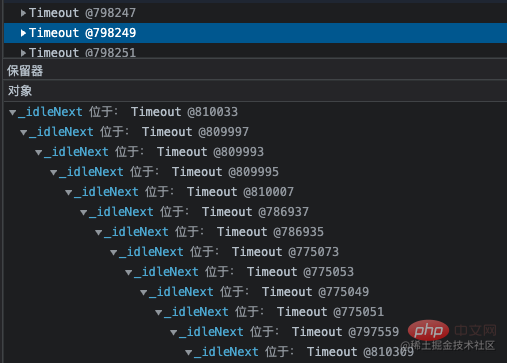
Task: Select retainer Timeout @786935 text
Action: coord(270,232)
